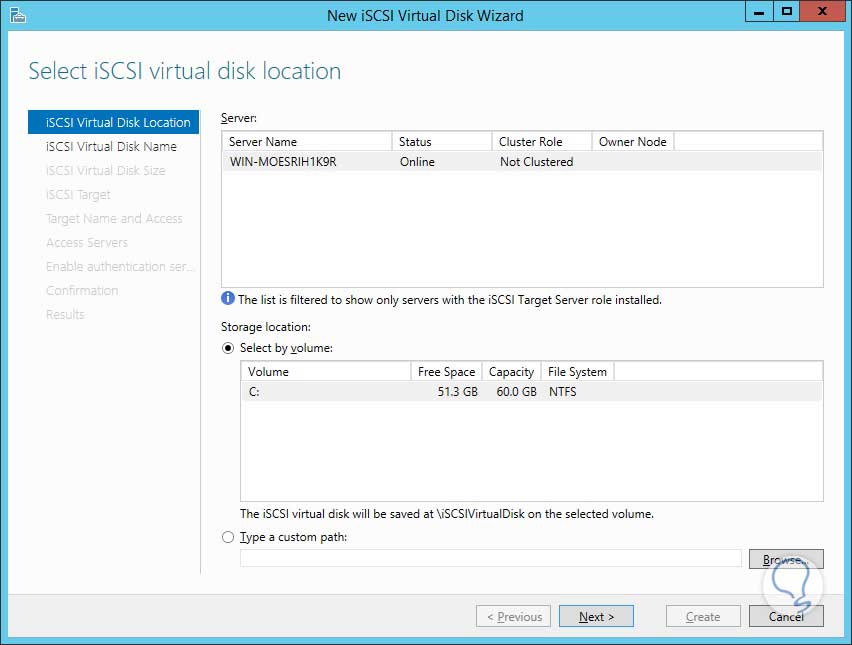The image size is (852, 645).
Task: Maximize the wizard window
Action: (x=788, y=12)
